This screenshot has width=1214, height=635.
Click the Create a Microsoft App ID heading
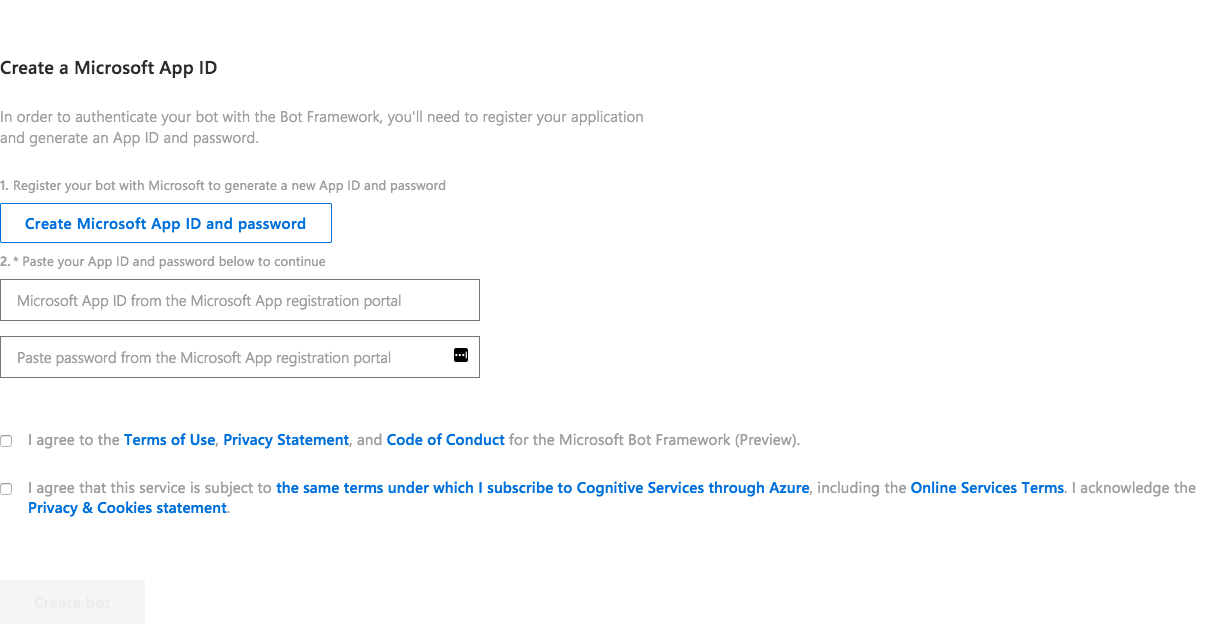click(108, 68)
